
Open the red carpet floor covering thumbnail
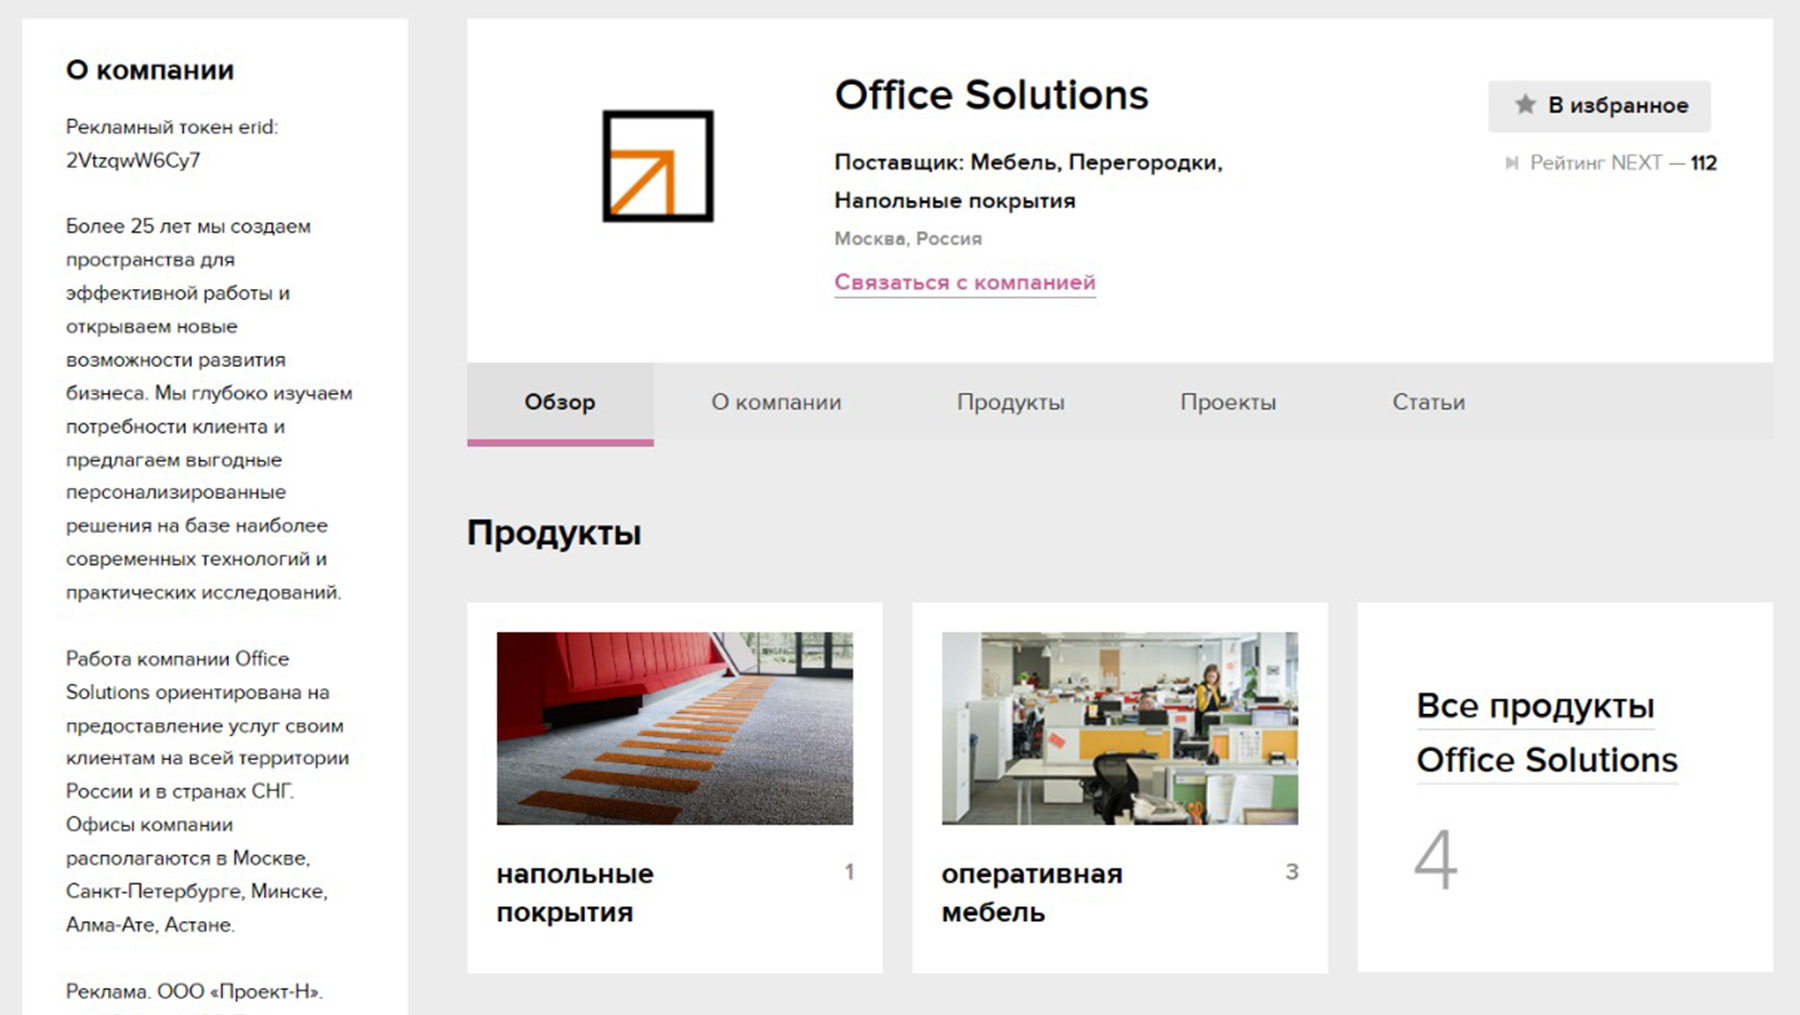pyautogui.click(x=675, y=728)
